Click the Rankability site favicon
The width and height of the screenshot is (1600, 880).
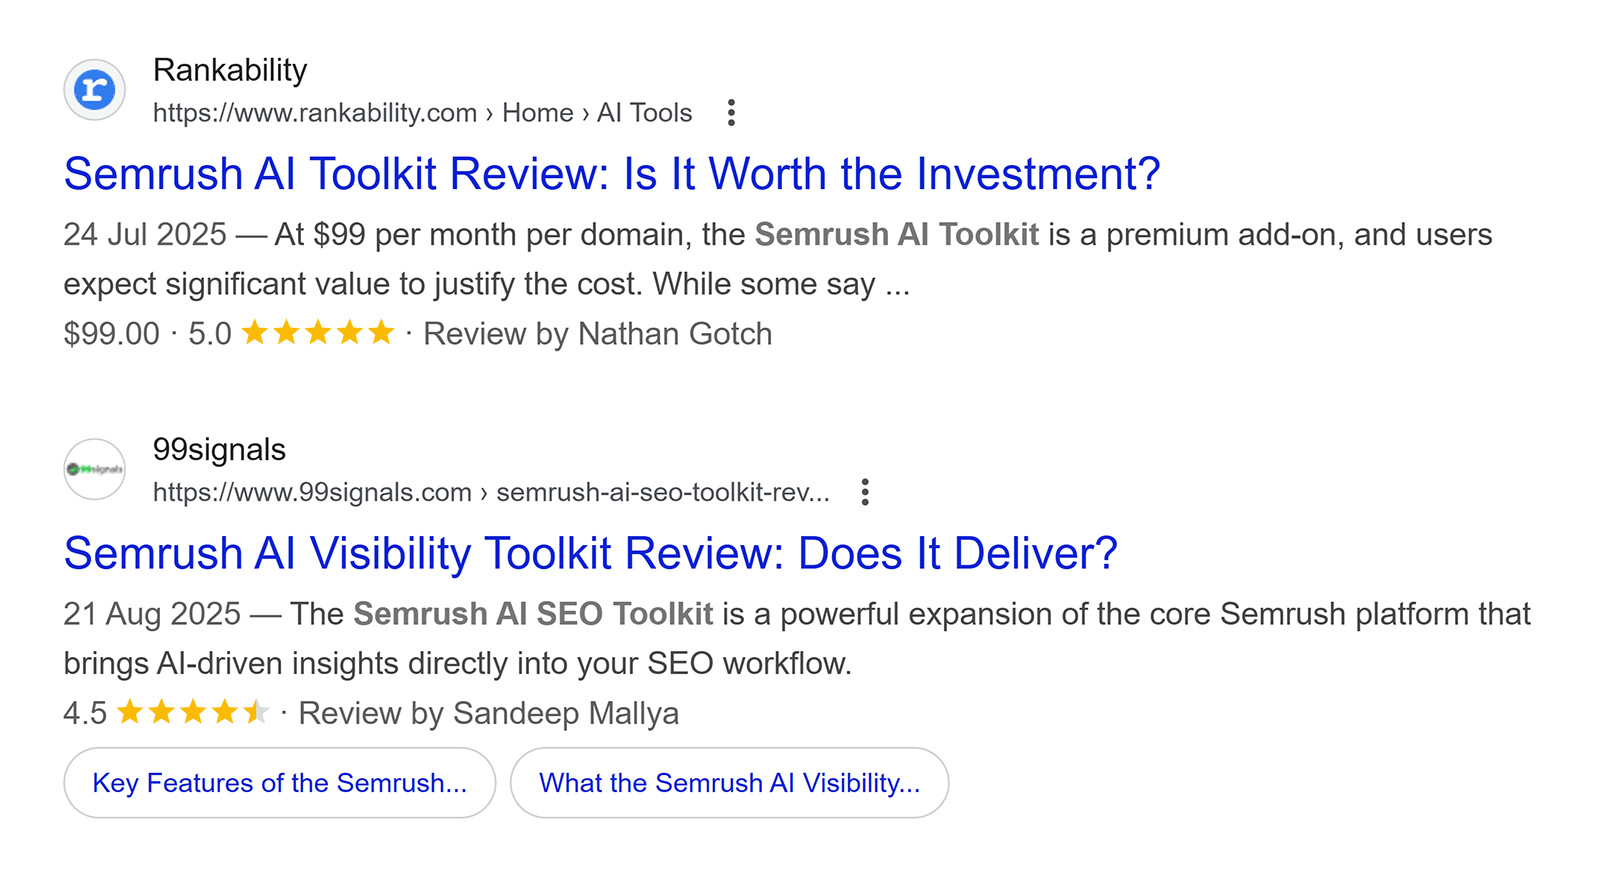(x=93, y=89)
